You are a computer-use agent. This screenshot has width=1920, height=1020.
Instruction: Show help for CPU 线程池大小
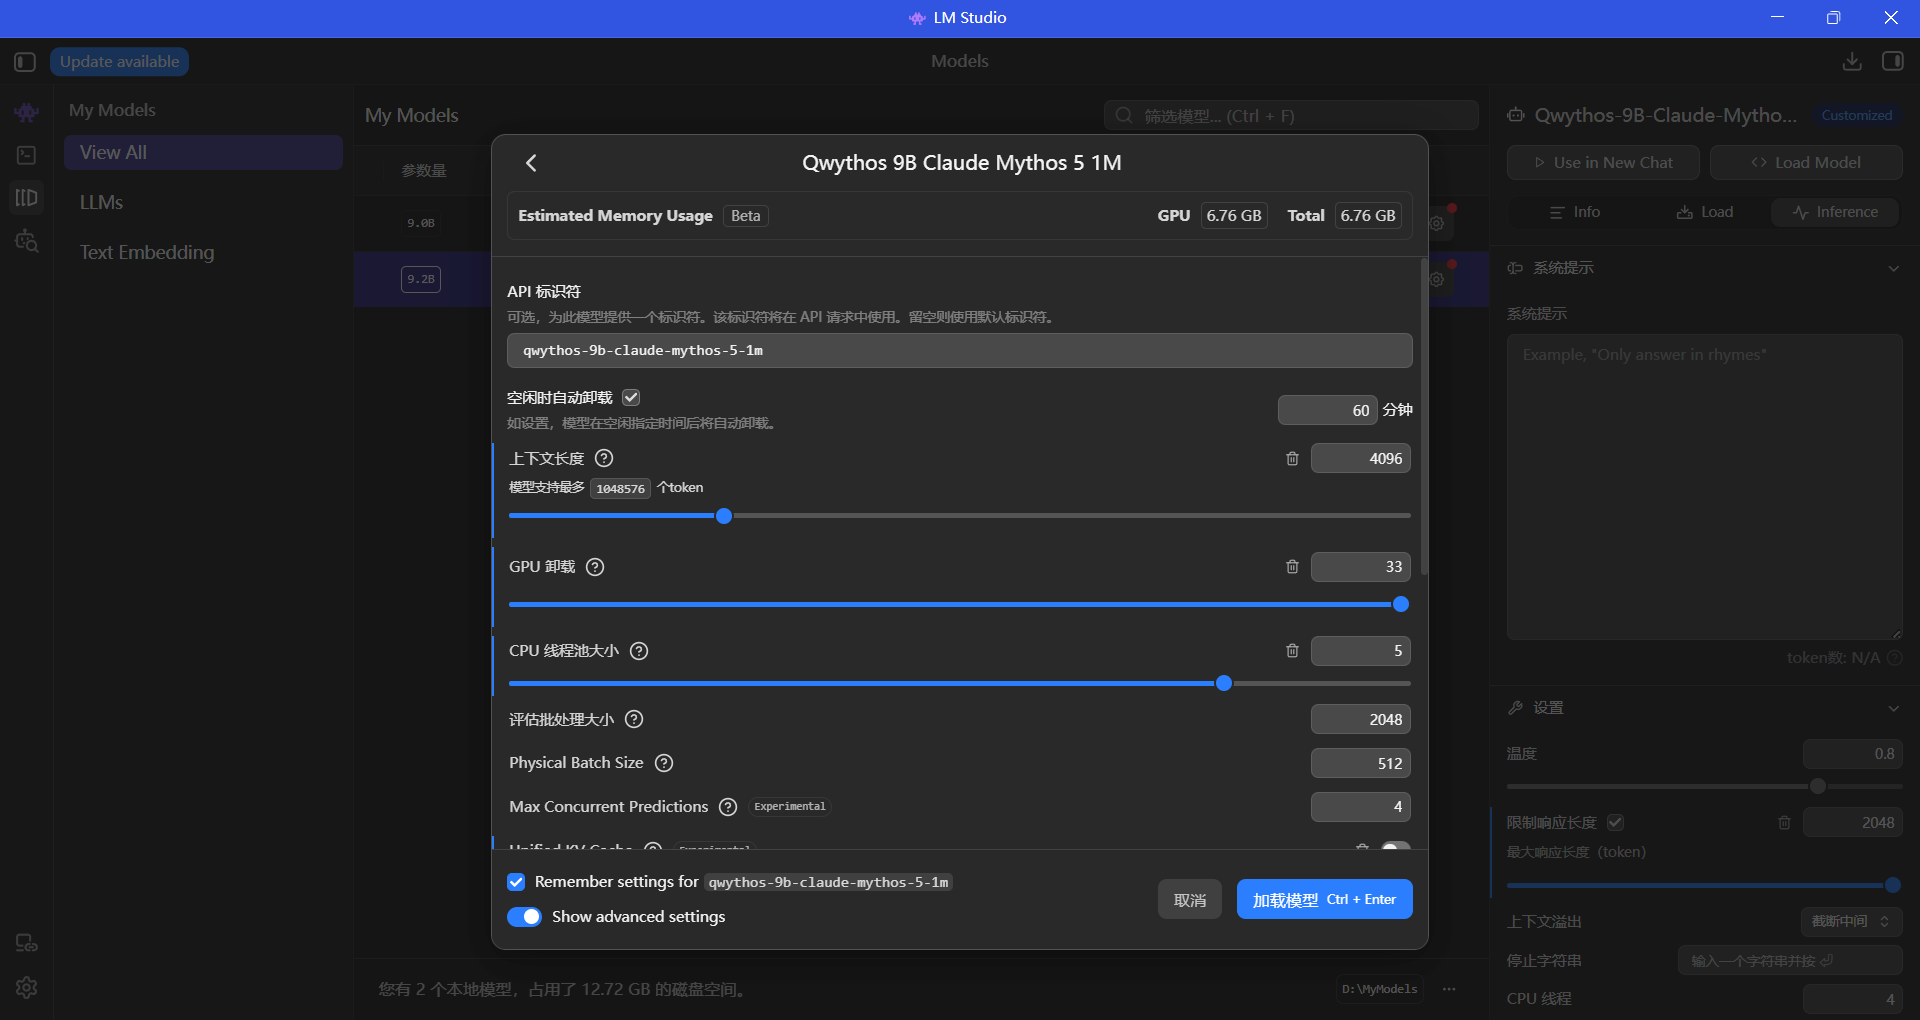tap(639, 651)
